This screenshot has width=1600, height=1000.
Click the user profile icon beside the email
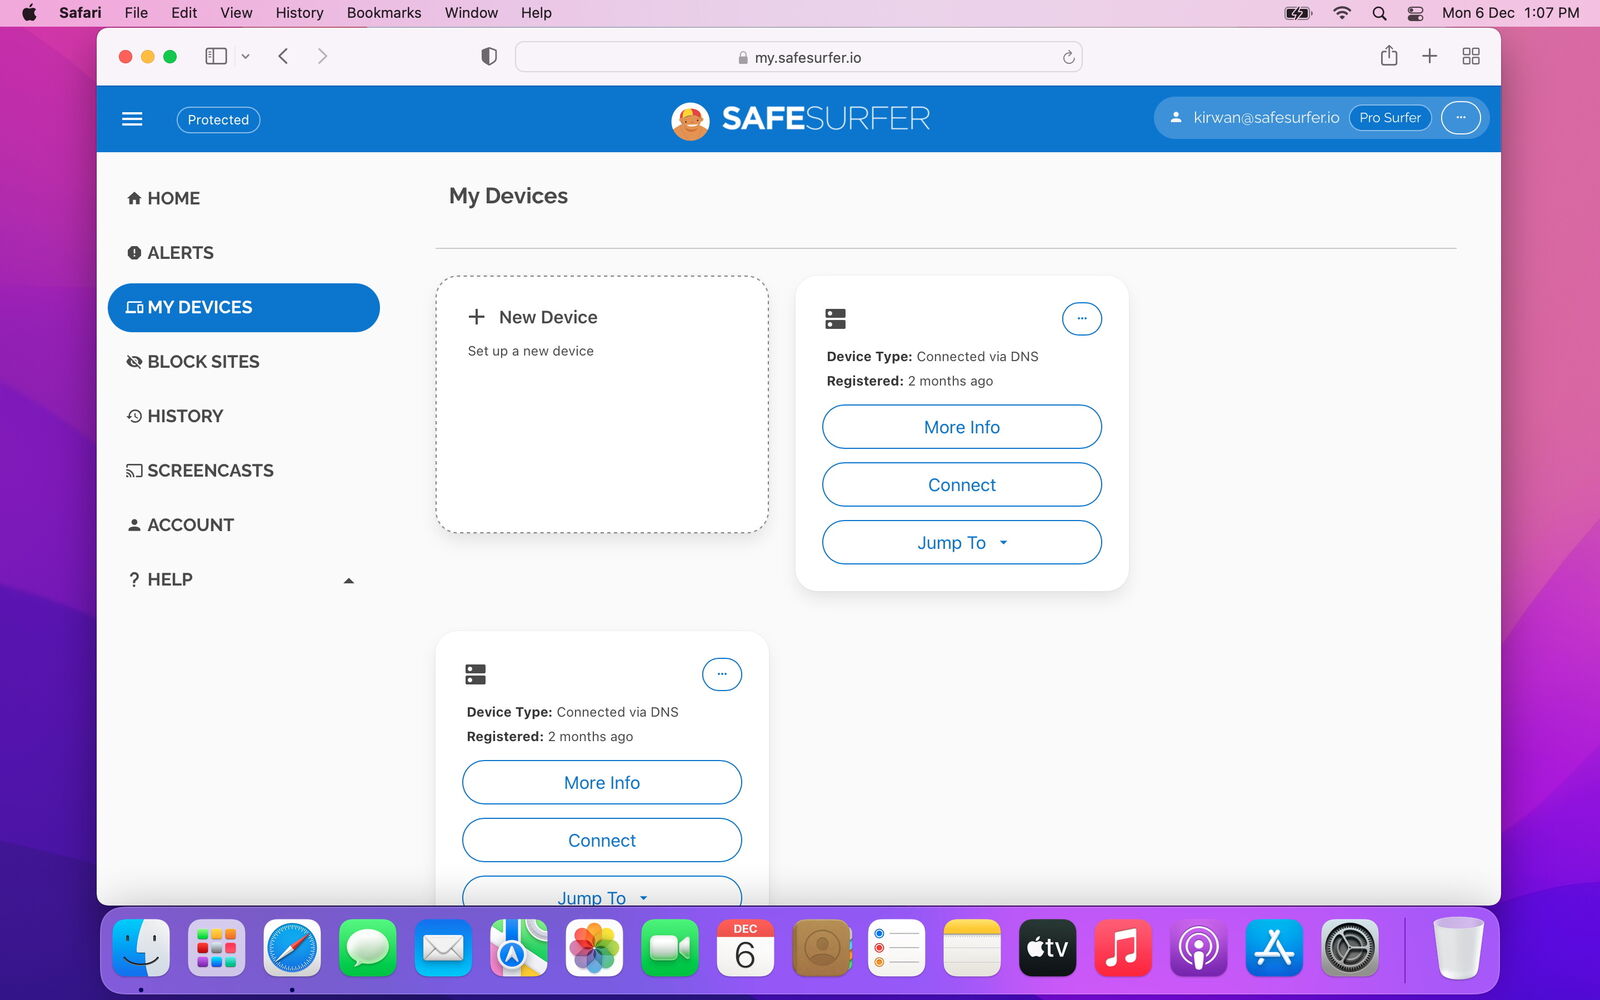point(1176,118)
